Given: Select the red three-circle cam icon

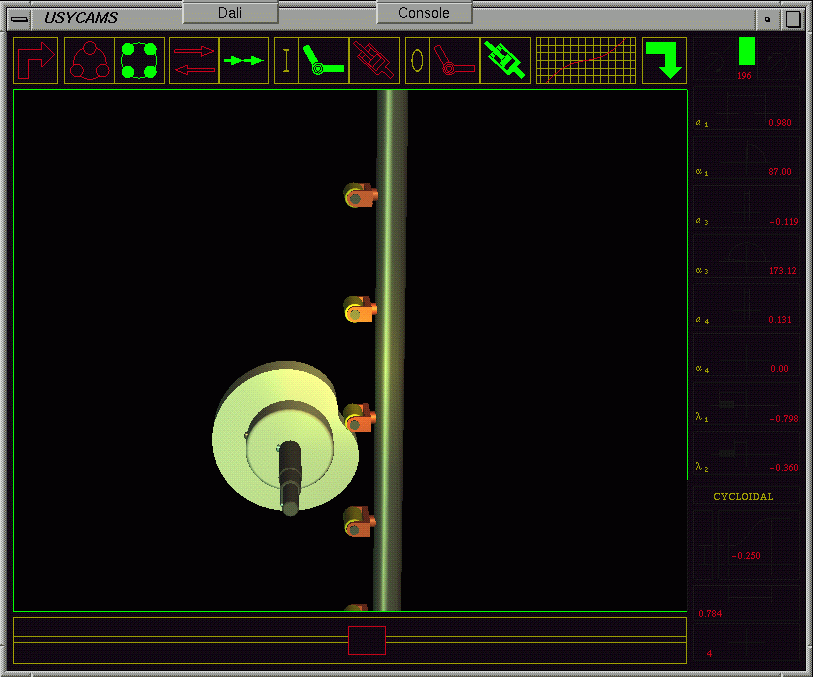Looking at the screenshot, I should [89, 61].
